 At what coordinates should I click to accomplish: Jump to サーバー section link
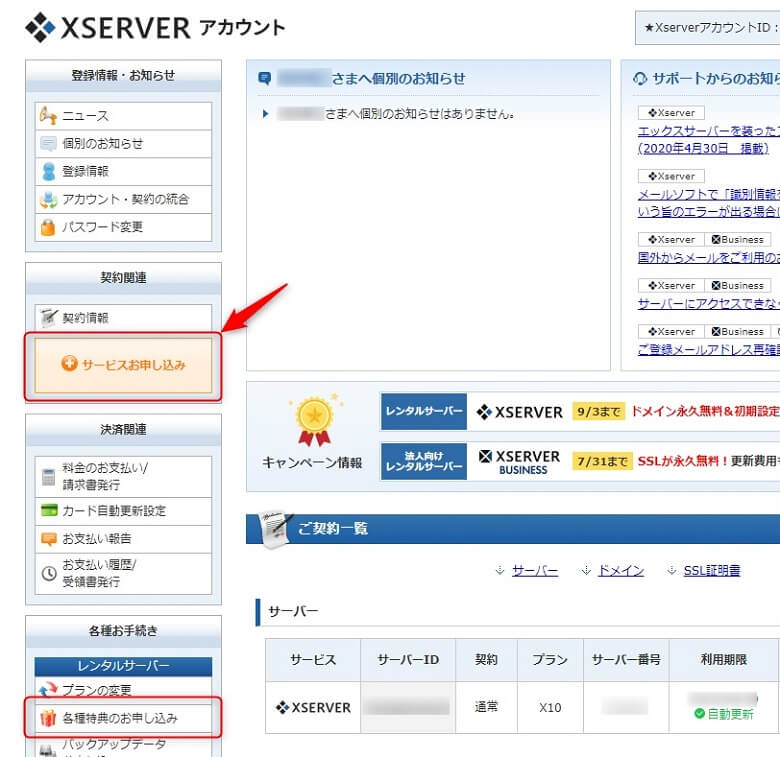click(x=535, y=570)
